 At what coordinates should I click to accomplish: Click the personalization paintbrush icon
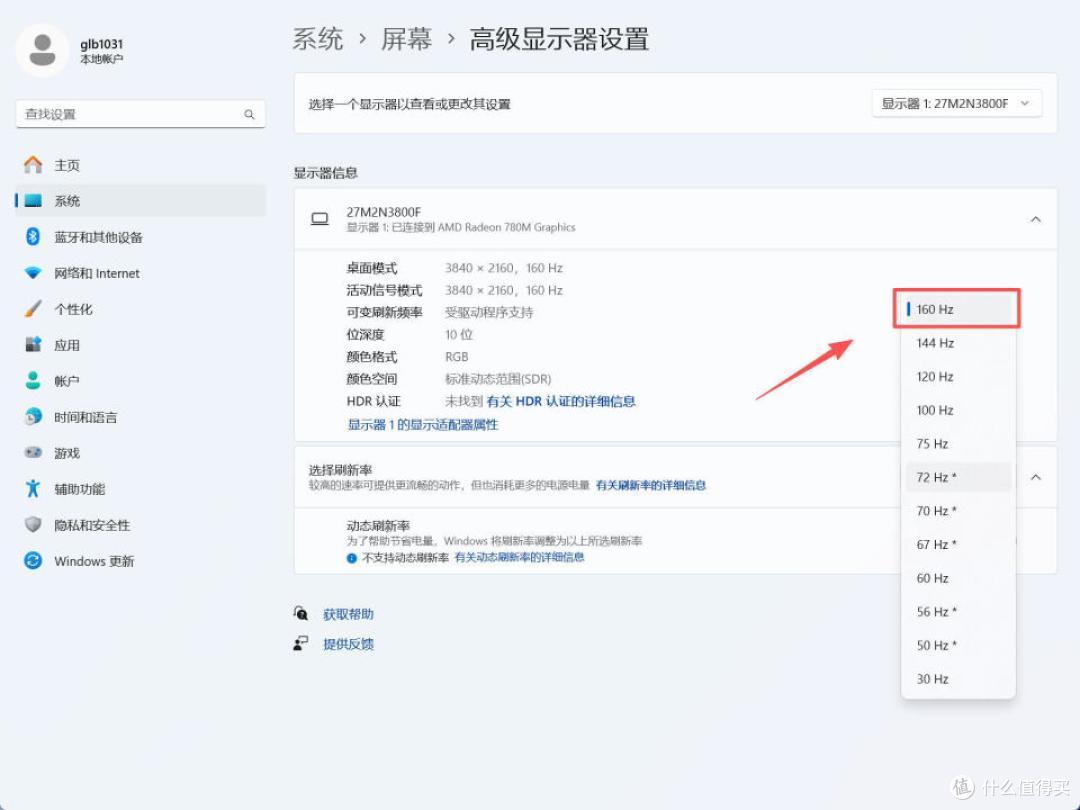click(x=33, y=309)
